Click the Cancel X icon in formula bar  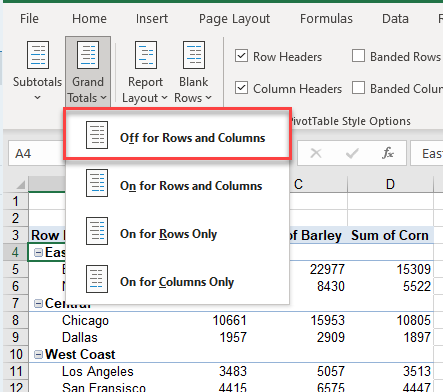(316, 154)
